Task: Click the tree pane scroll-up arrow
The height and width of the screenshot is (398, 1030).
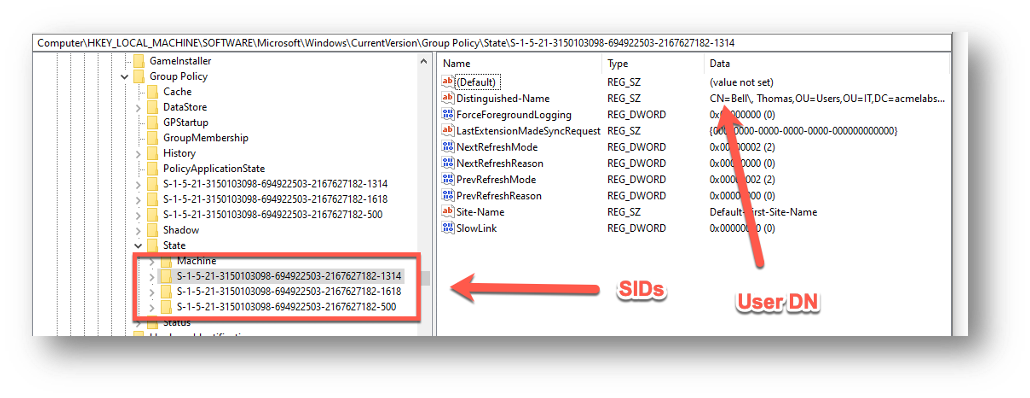Action: click(424, 61)
